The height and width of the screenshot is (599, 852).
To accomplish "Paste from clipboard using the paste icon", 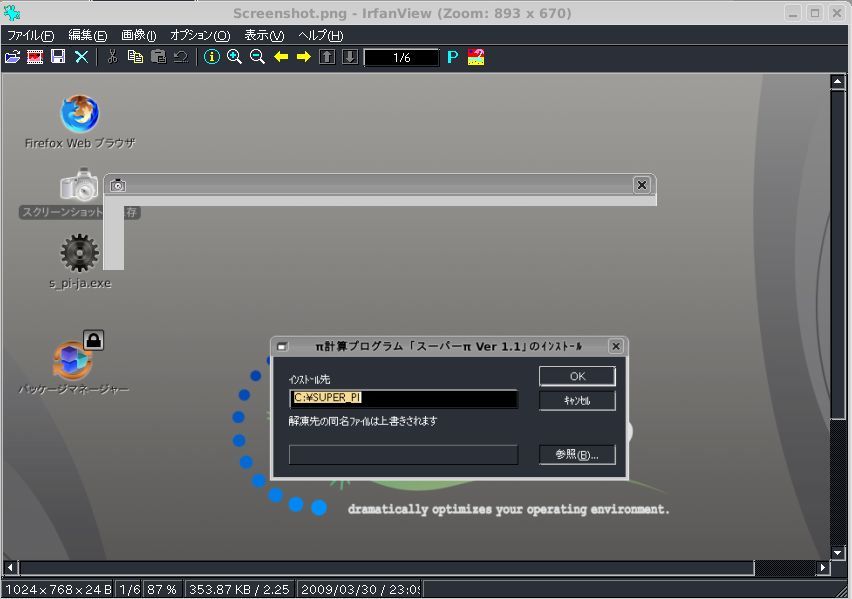I will 158,57.
